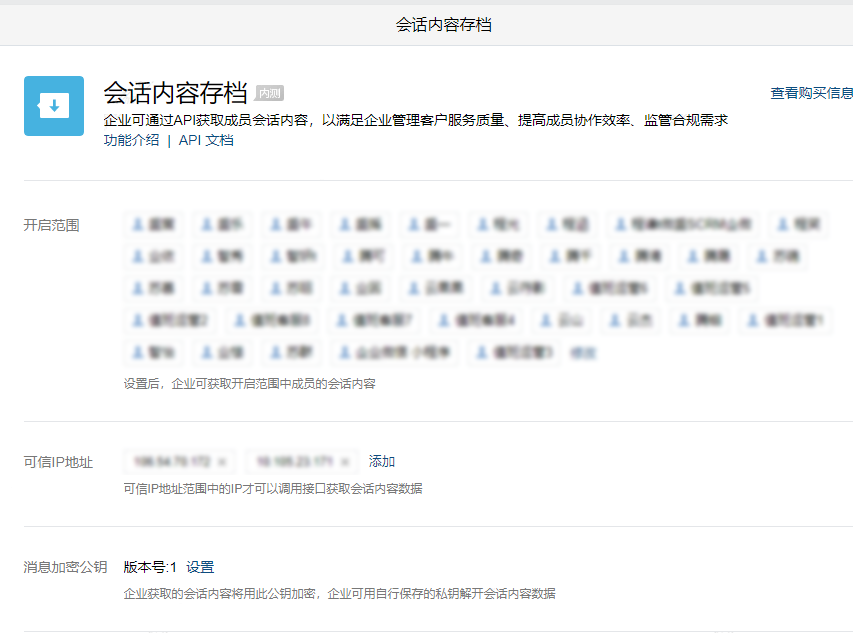Click the blue archive app icon
Viewport: 853px width, 633px height.
pyautogui.click(x=53, y=104)
